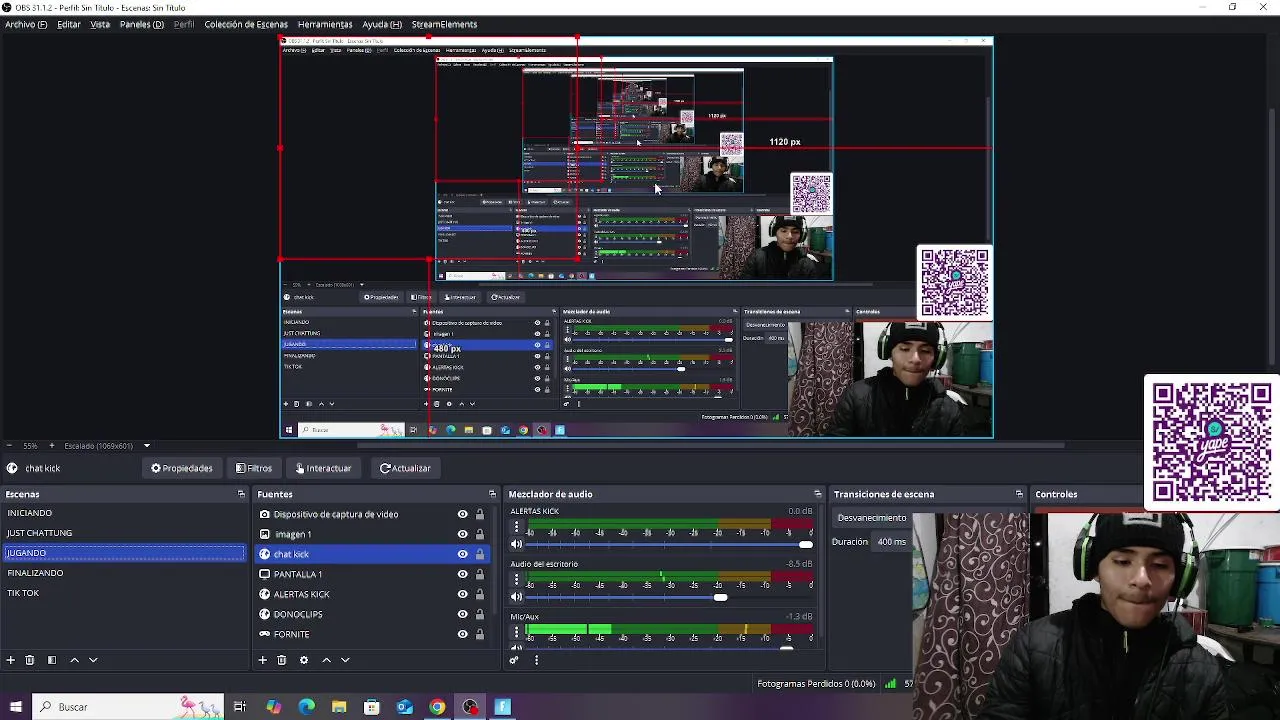Viewport: 1280px width, 720px height.
Task: Add a new source with plus icon
Action: pyautogui.click(x=263, y=660)
